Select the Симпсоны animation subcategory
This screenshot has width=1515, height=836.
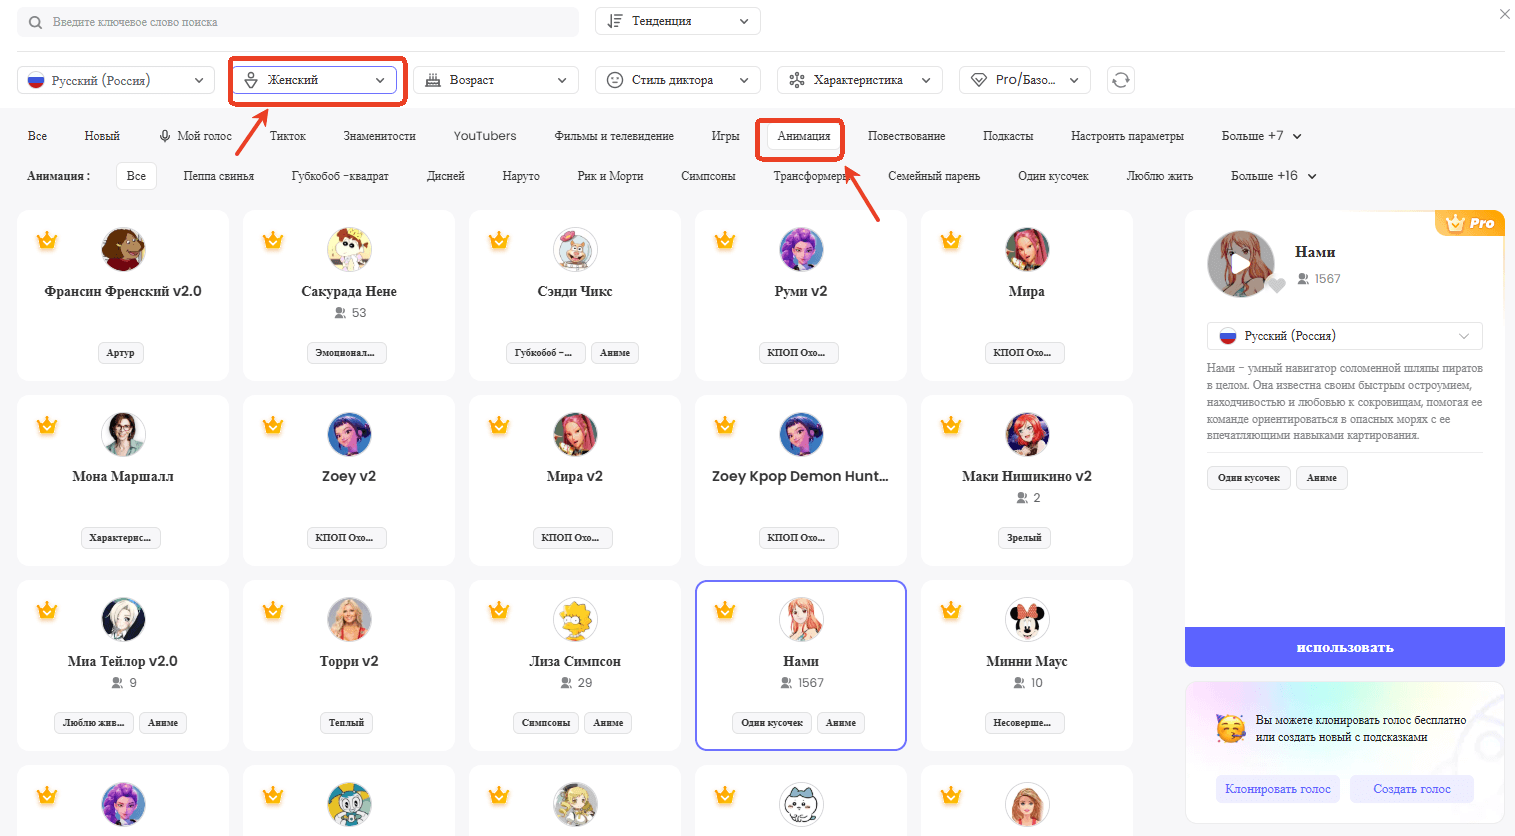click(x=708, y=176)
